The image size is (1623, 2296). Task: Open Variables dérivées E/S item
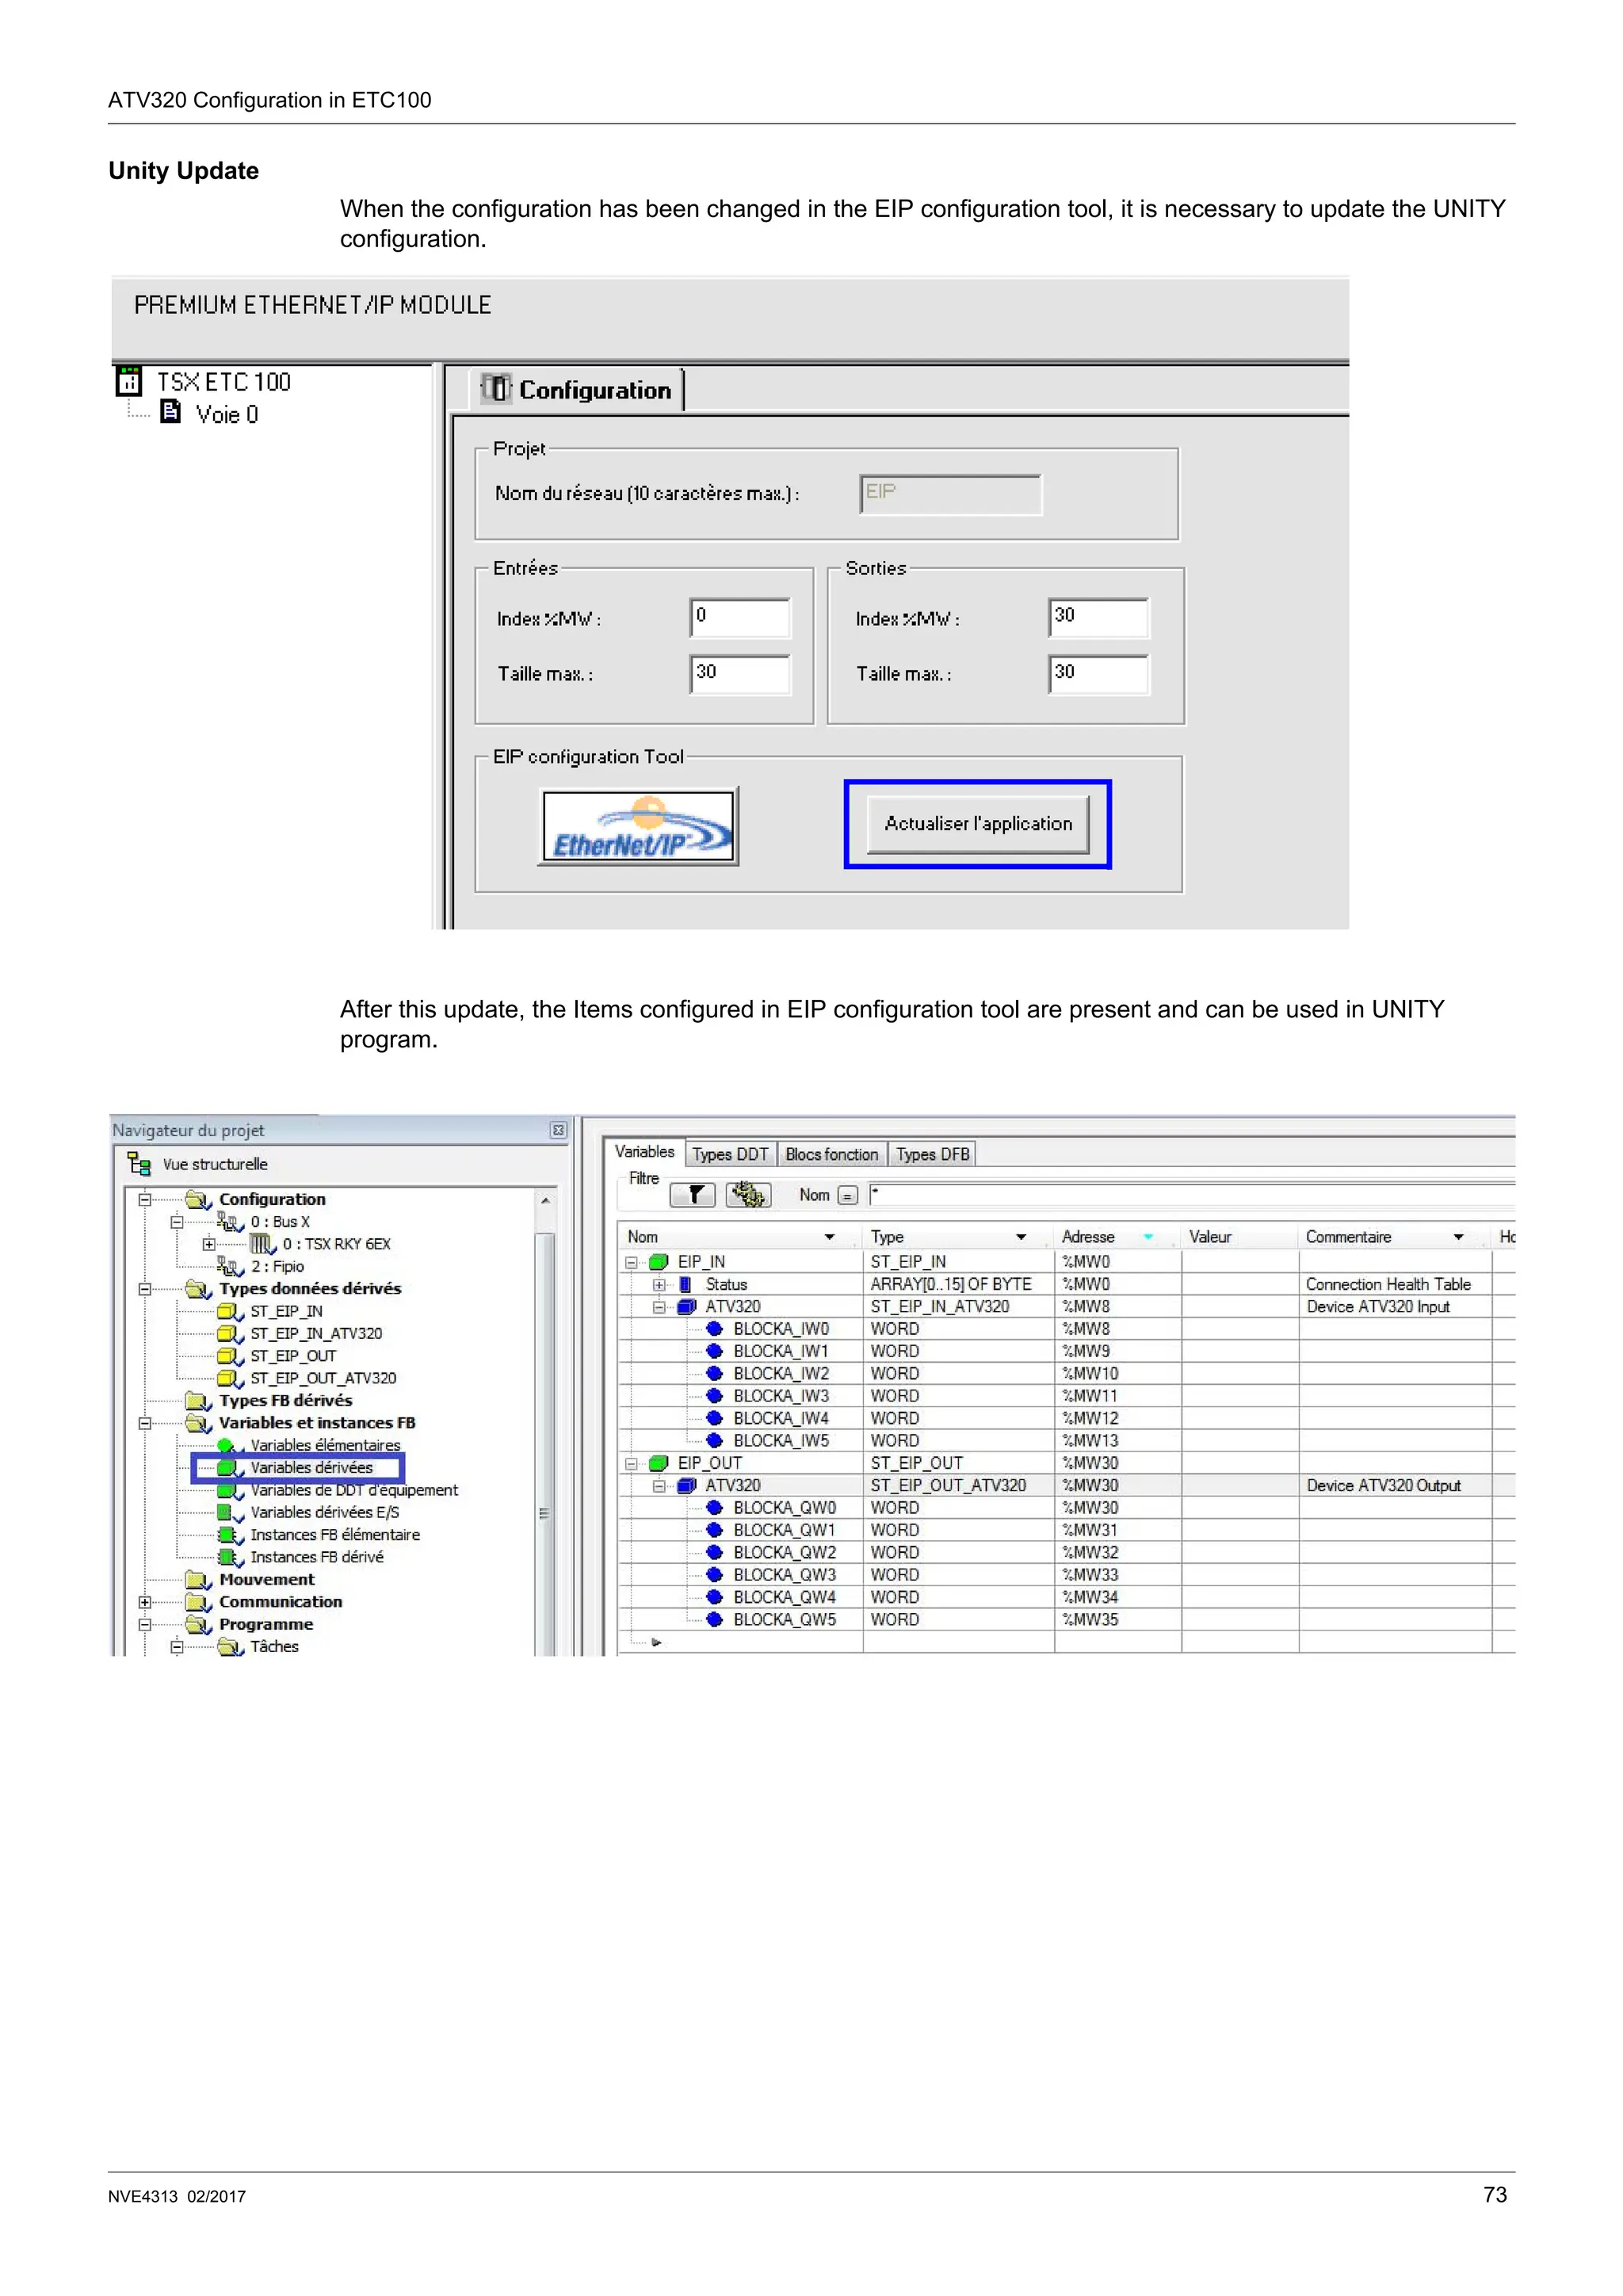coord(324,1513)
